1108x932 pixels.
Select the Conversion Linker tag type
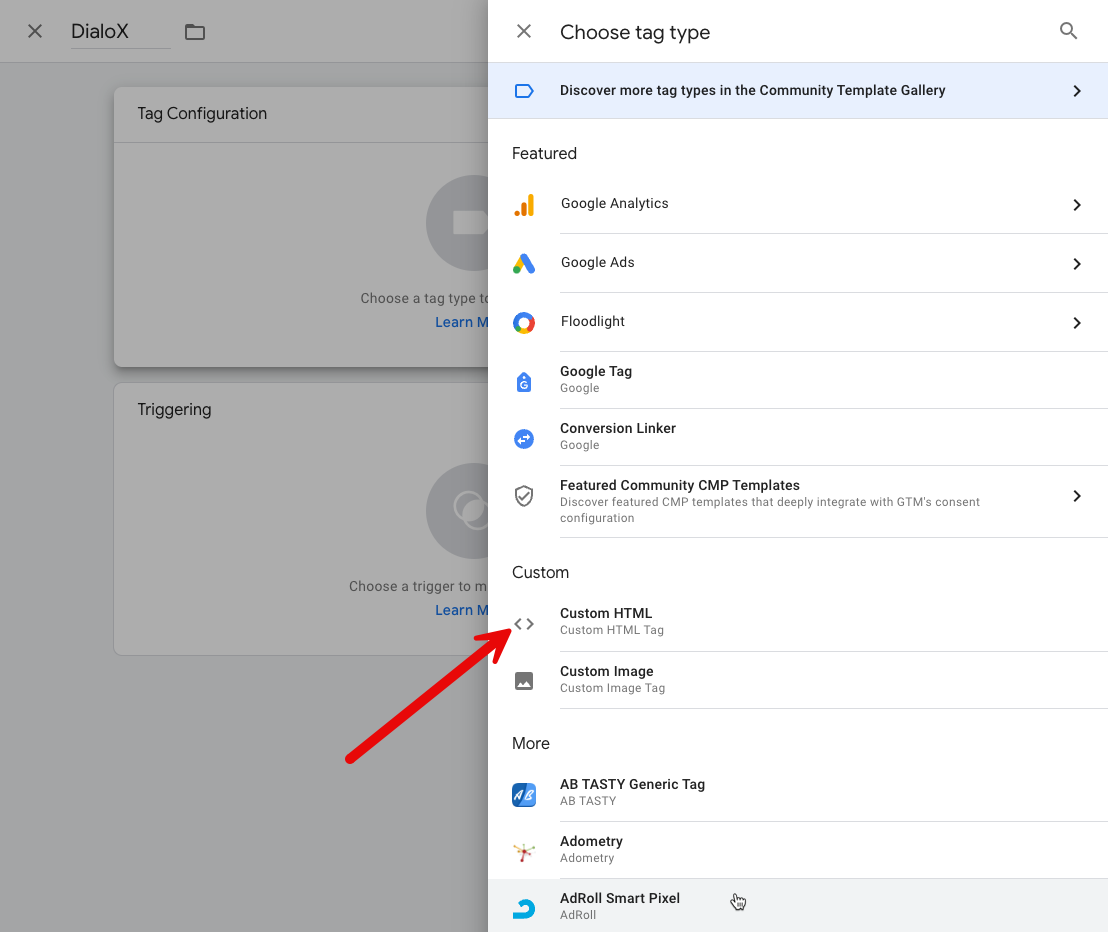tap(618, 436)
